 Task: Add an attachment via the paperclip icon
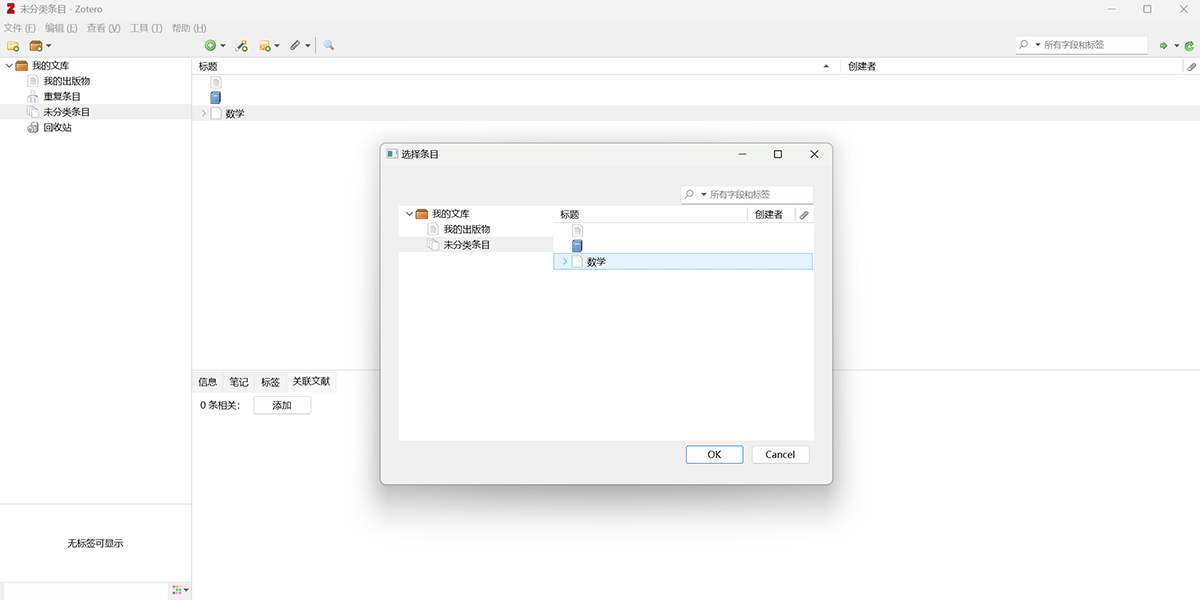pyautogui.click(x=293, y=45)
